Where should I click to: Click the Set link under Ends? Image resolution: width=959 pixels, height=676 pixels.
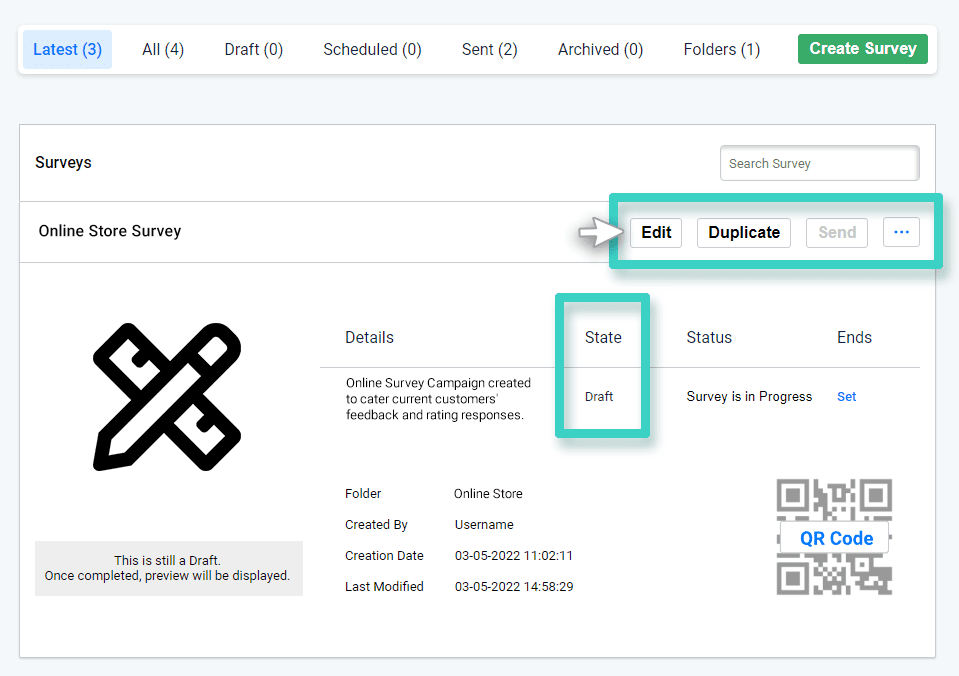pyautogui.click(x=846, y=397)
